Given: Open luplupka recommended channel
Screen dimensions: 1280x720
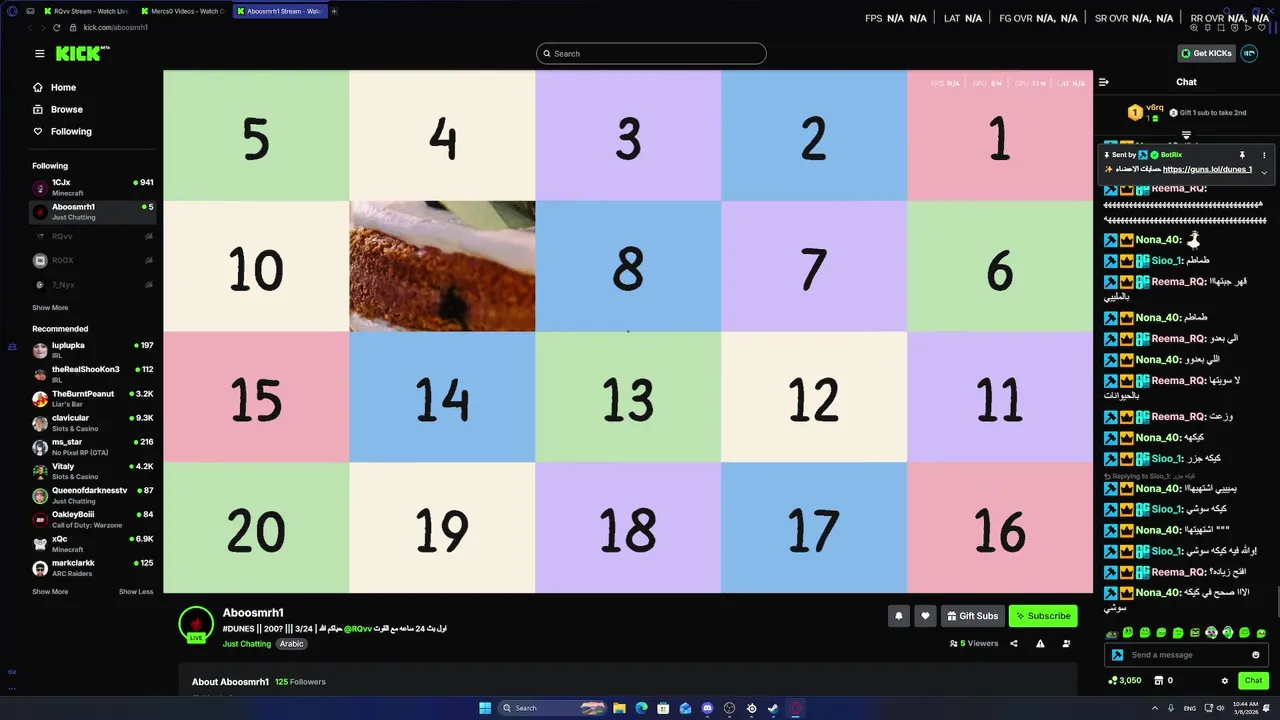Looking at the screenshot, I should 92,350.
